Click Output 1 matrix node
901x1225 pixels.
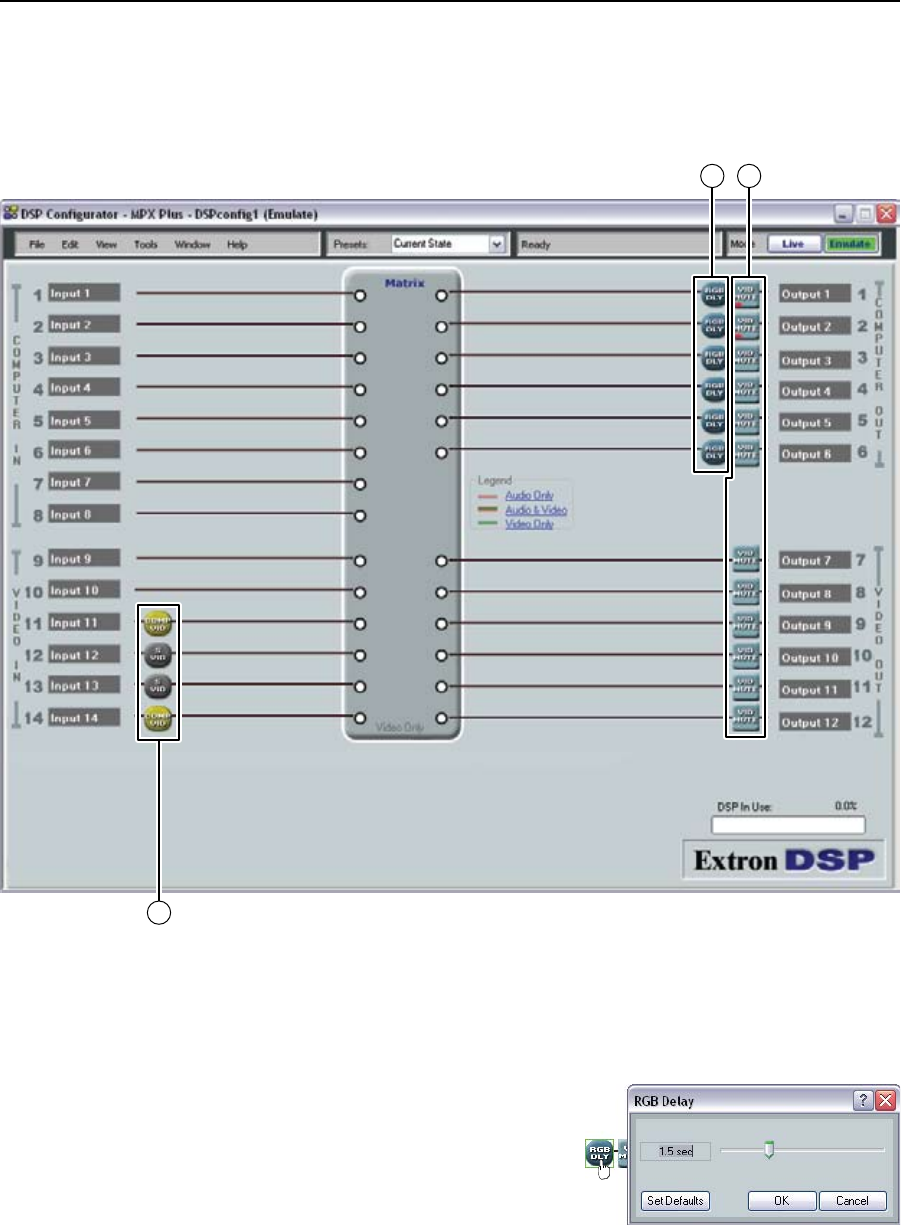click(441, 294)
